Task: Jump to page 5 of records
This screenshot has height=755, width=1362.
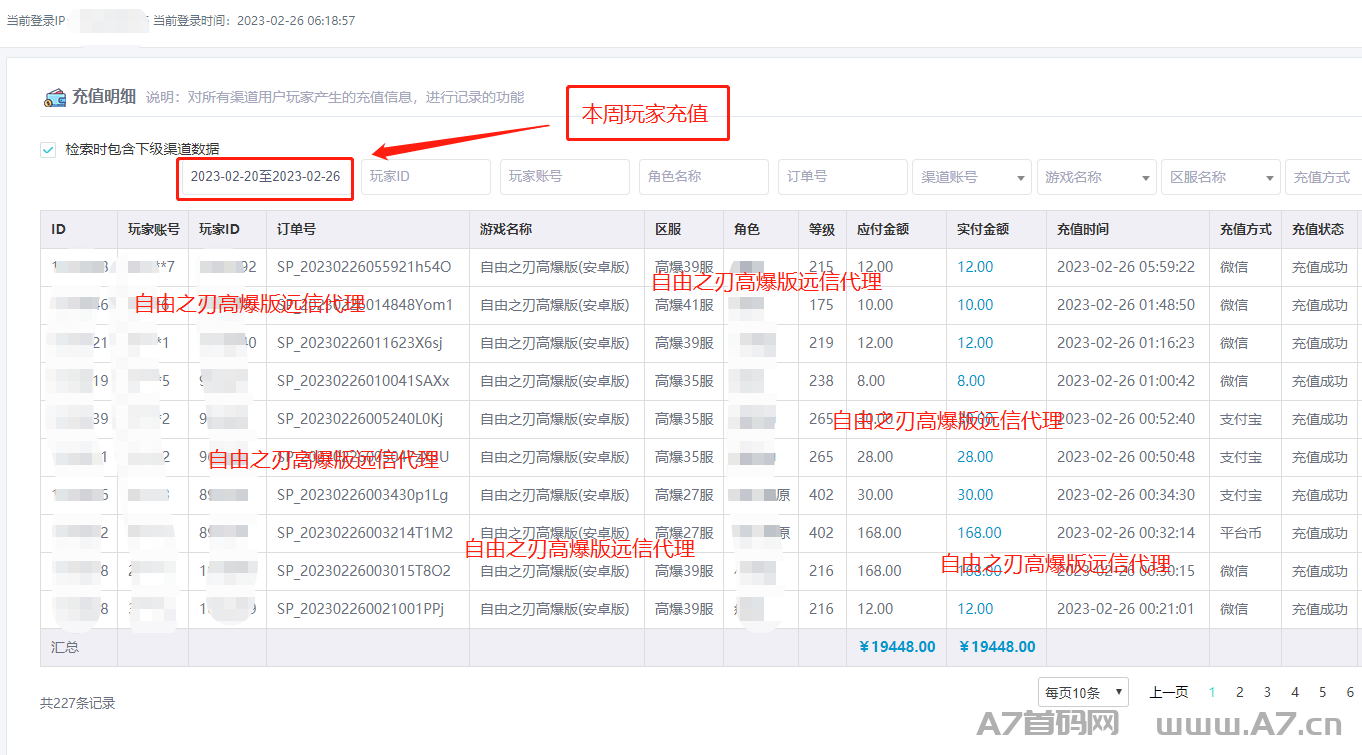Action: [1322, 692]
